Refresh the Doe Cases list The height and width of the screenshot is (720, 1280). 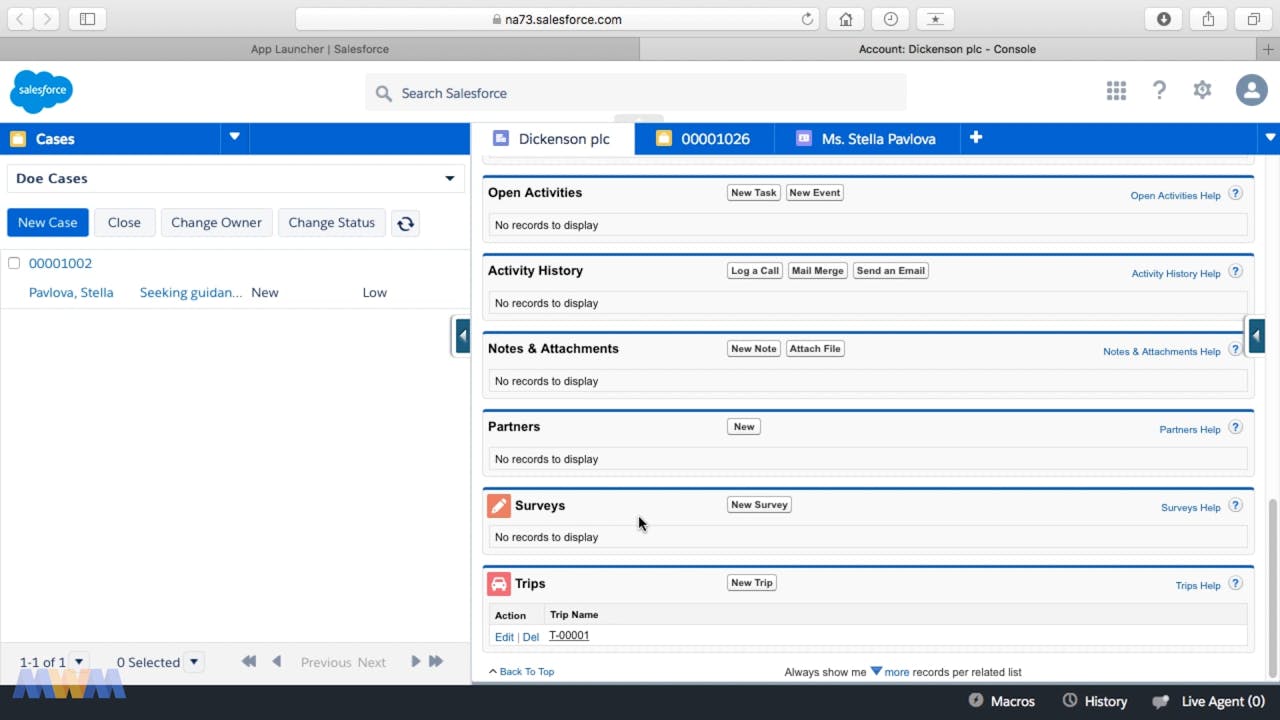[405, 223]
